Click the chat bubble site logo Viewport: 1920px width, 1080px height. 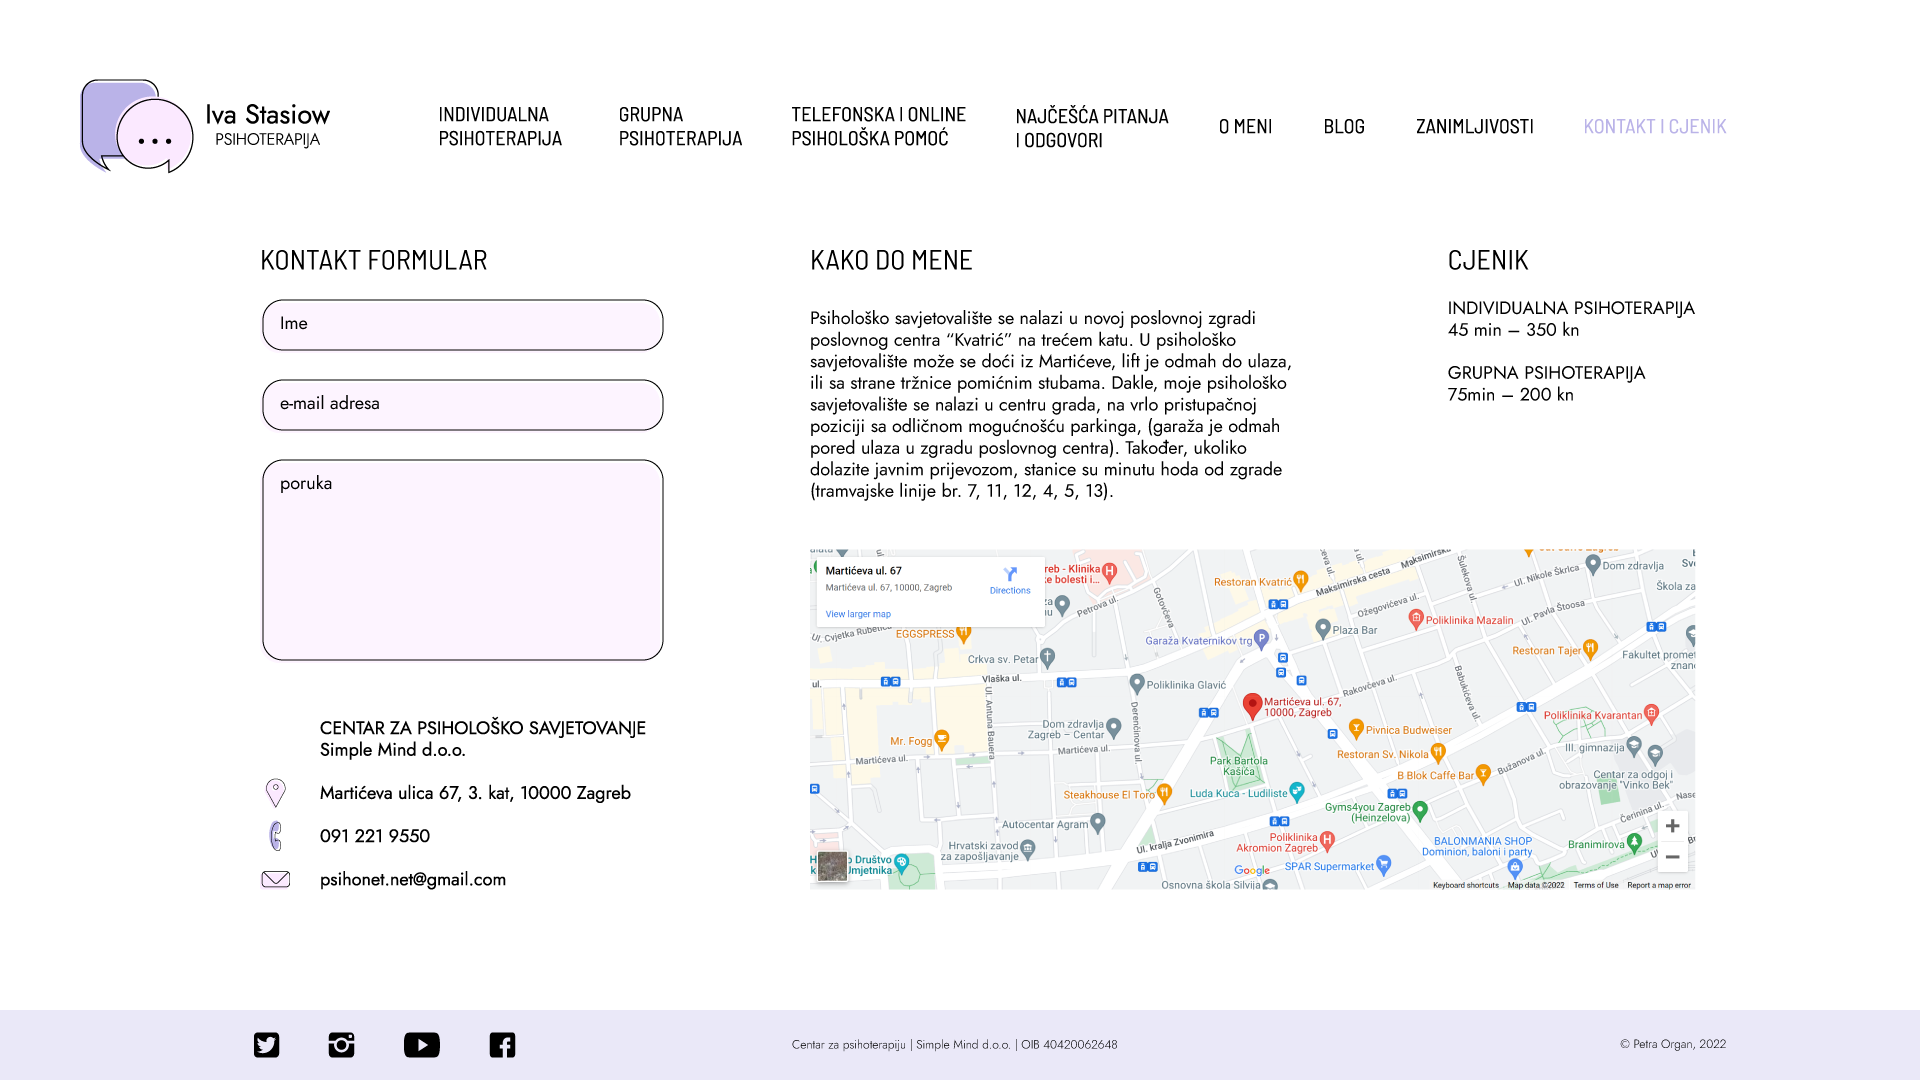click(x=137, y=126)
